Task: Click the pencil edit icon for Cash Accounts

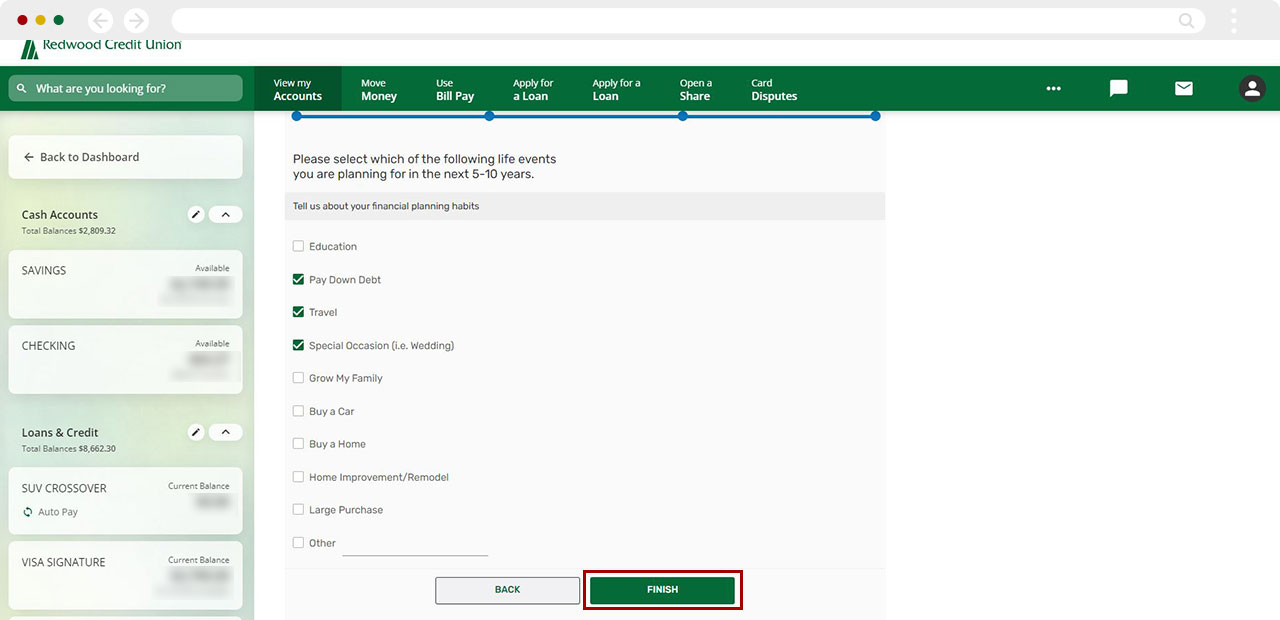Action: [x=196, y=214]
